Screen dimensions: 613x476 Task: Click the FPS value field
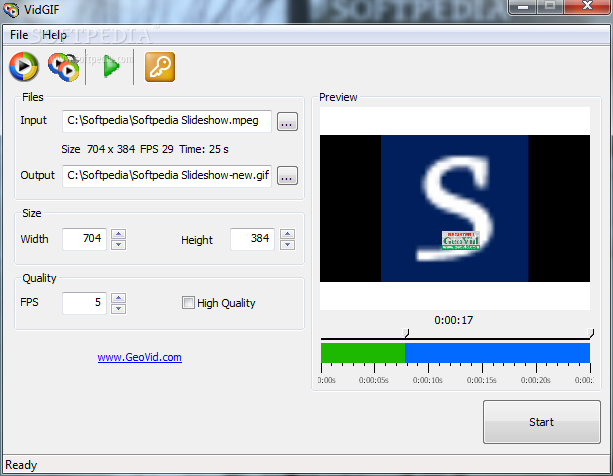(x=84, y=303)
